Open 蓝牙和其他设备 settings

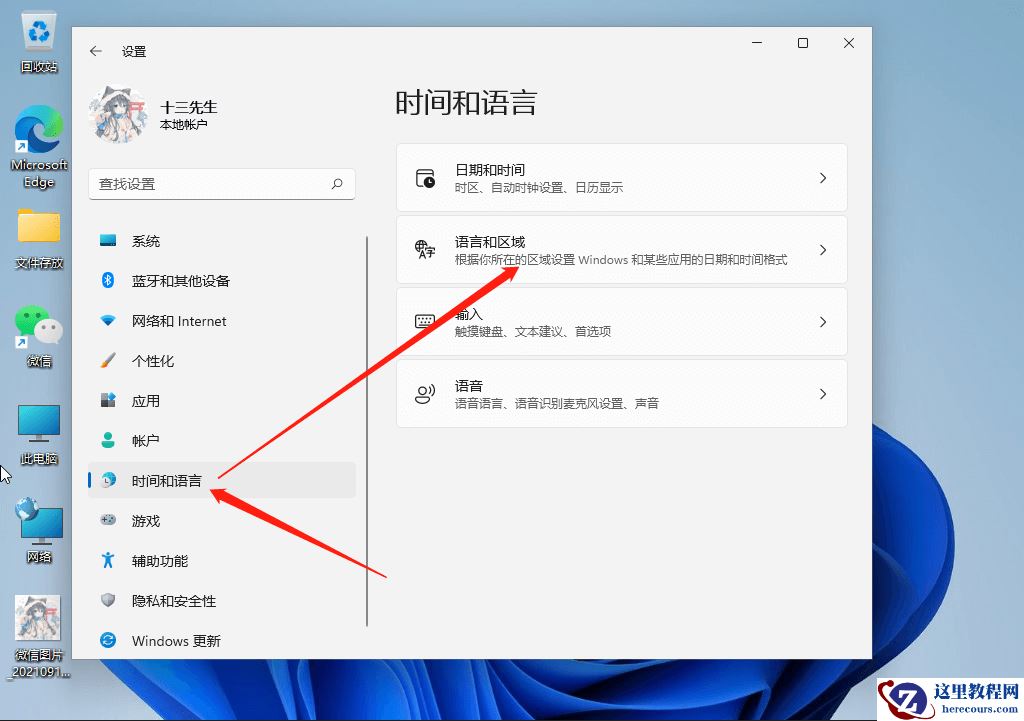180,281
